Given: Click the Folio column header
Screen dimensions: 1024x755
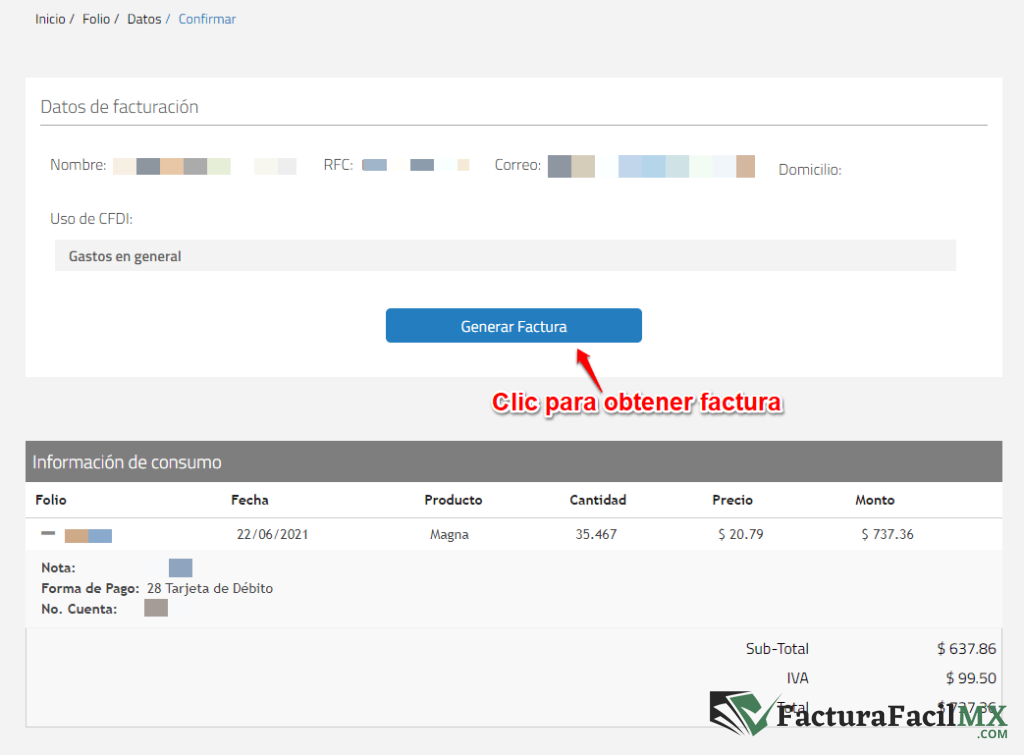Looking at the screenshot, I should (x=51, y=500).
